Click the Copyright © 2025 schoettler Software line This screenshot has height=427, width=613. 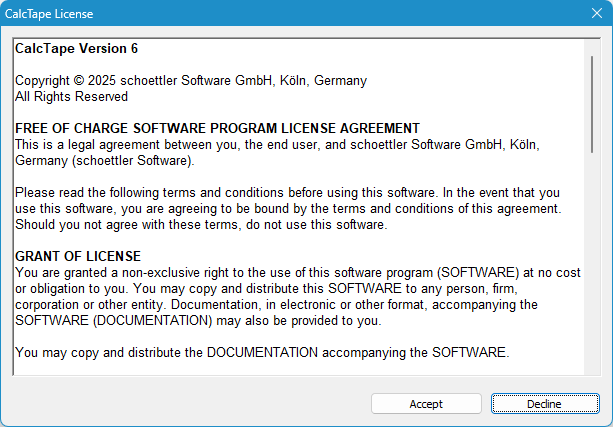pyautogui.click(x=191, y=81)
